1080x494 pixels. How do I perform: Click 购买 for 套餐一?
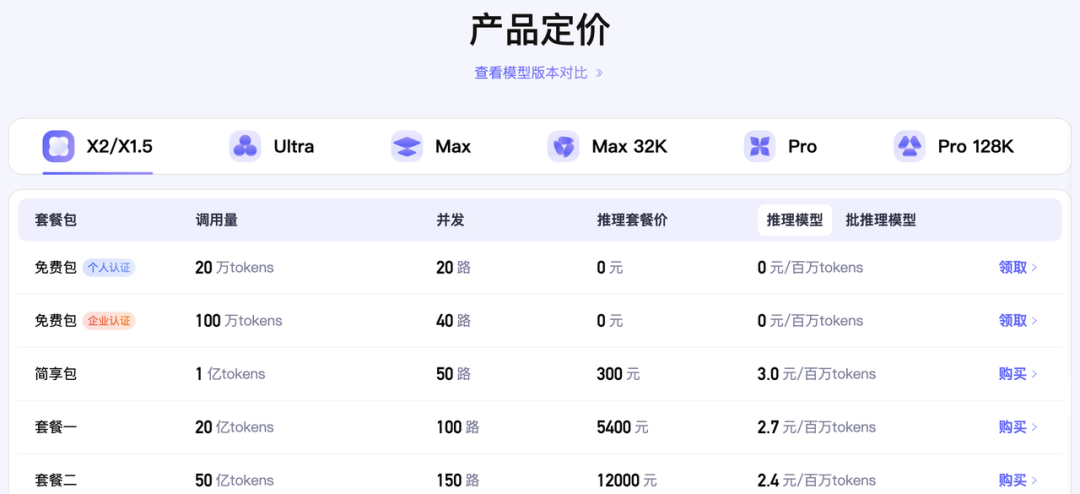[x=1018, y=427]
